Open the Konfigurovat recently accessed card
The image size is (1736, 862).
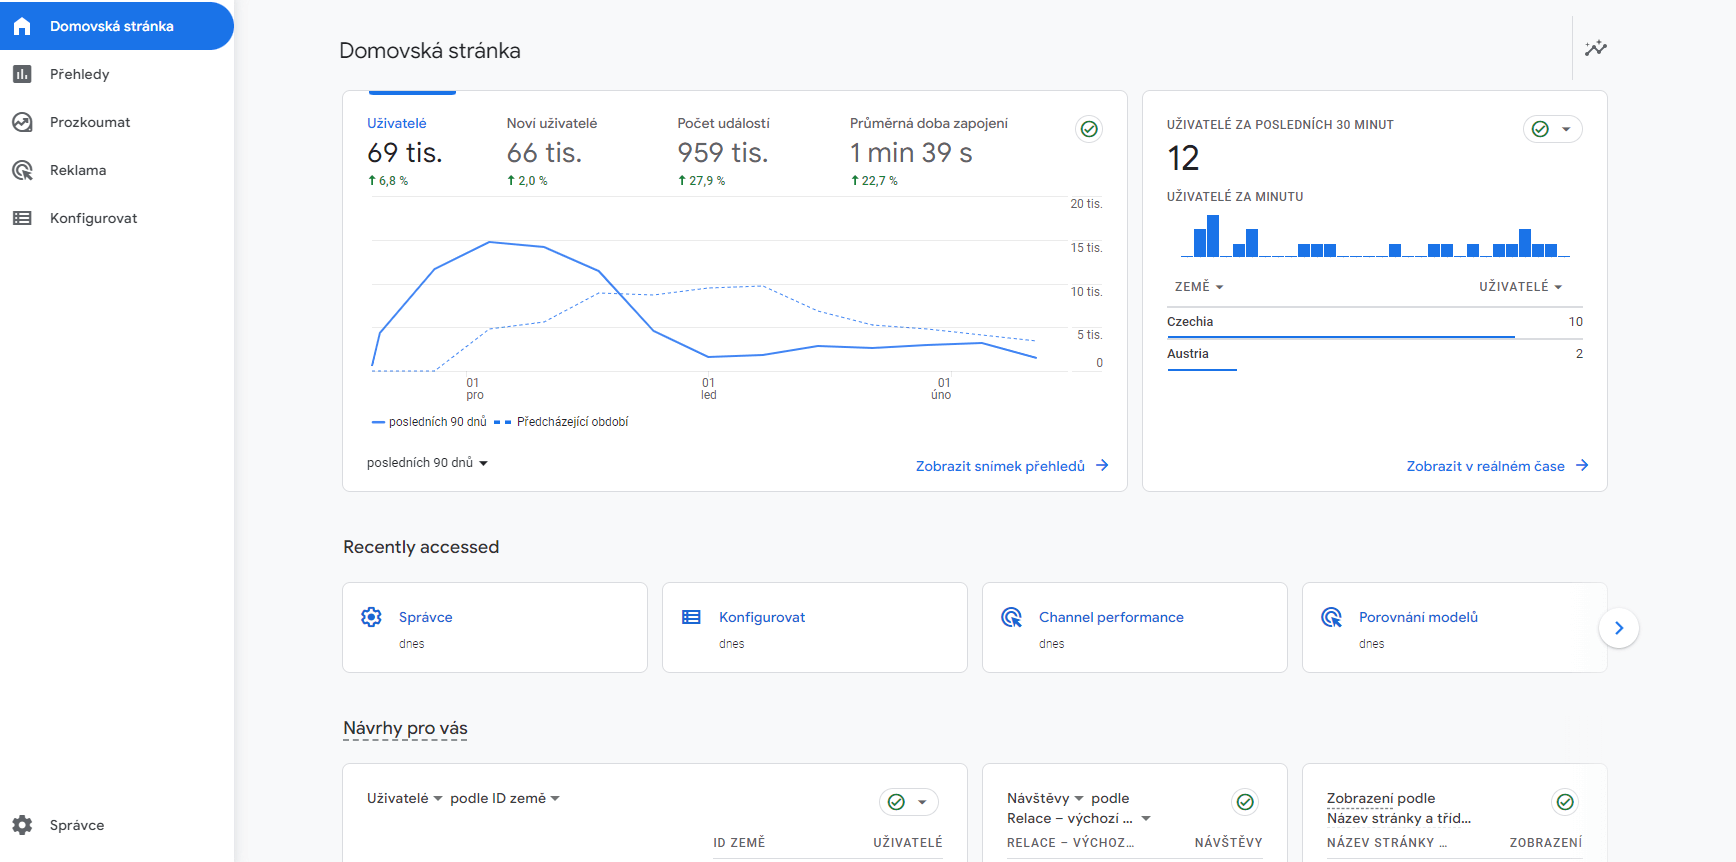(x=815, y=628)
